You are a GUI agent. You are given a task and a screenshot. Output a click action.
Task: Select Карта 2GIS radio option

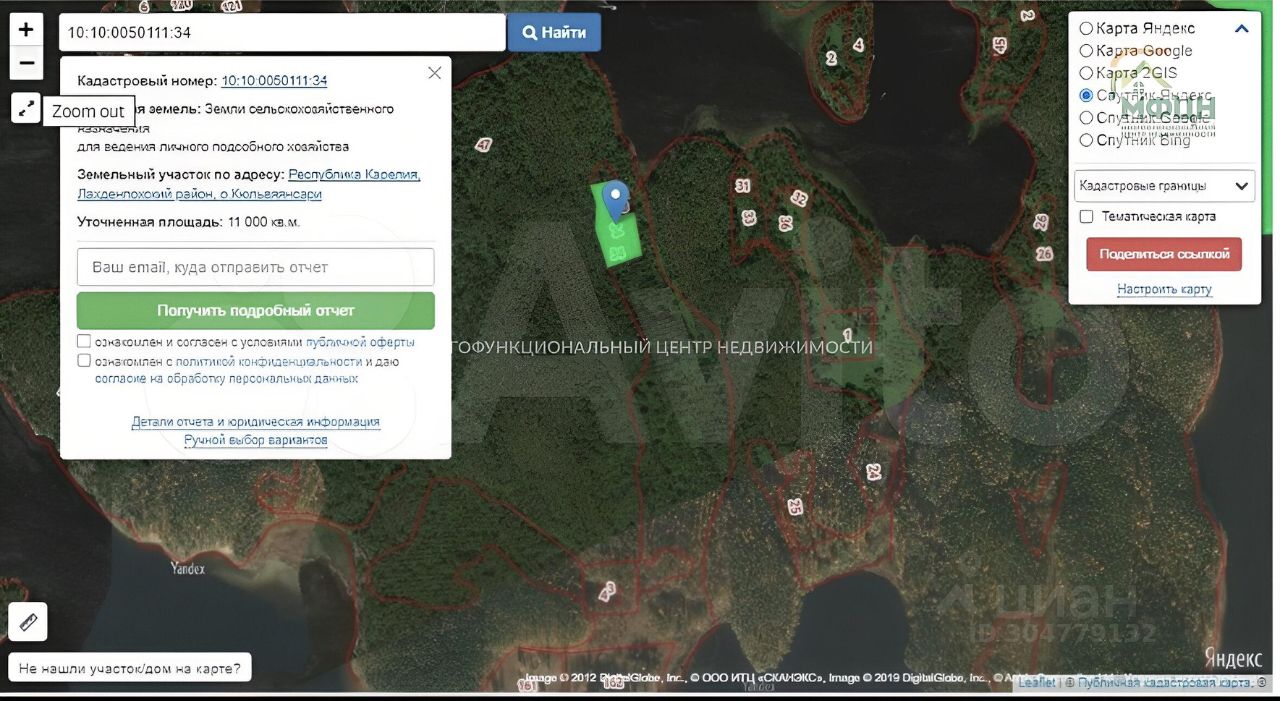click(x=1086, y=73)
